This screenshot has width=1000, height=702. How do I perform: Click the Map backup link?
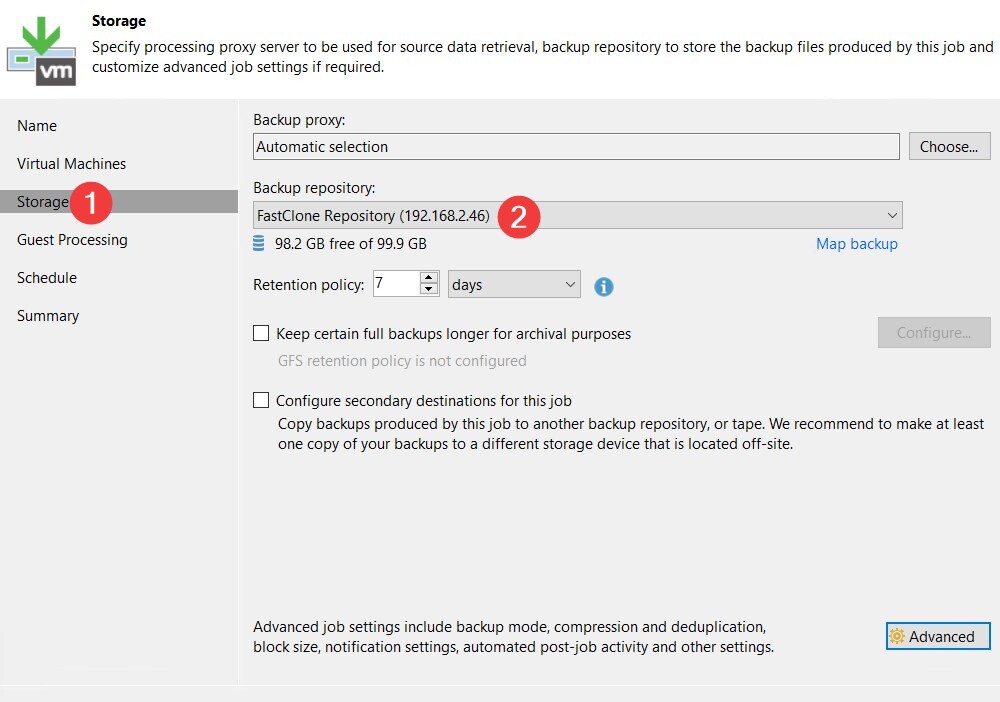856,243
